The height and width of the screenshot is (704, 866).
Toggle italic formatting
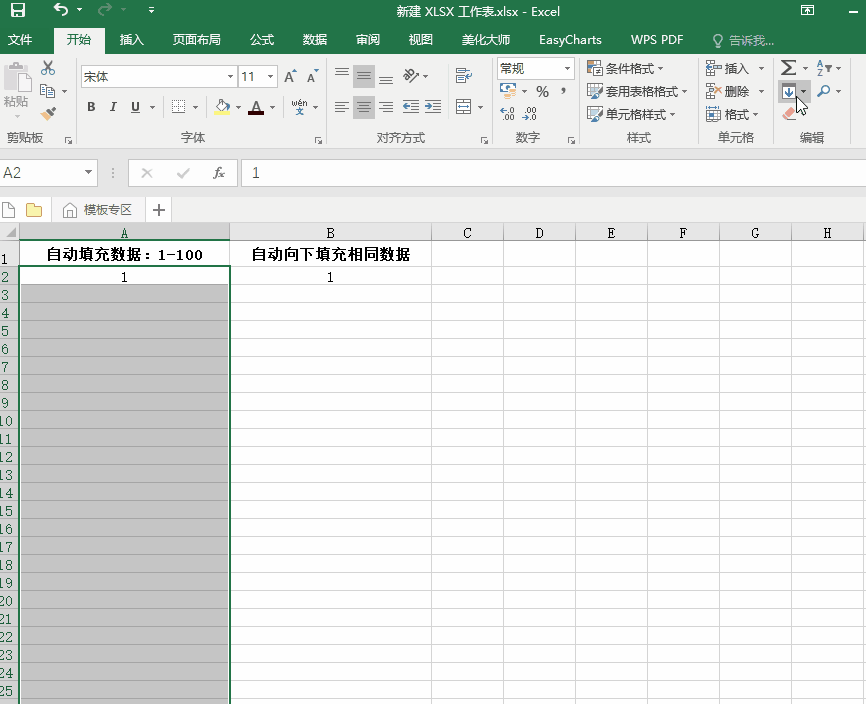tap(112, 107)
